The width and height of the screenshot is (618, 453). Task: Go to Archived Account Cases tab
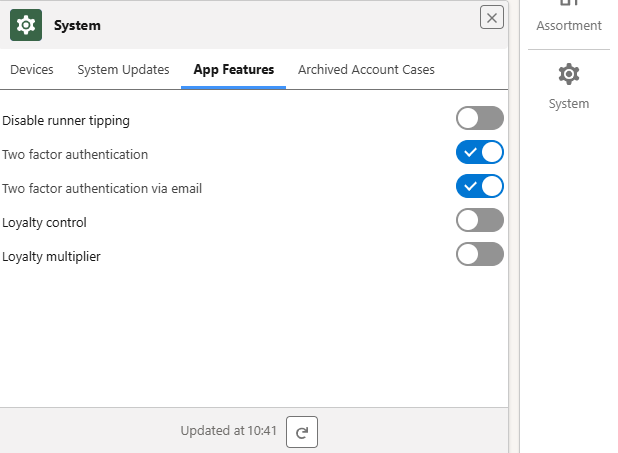366,70
